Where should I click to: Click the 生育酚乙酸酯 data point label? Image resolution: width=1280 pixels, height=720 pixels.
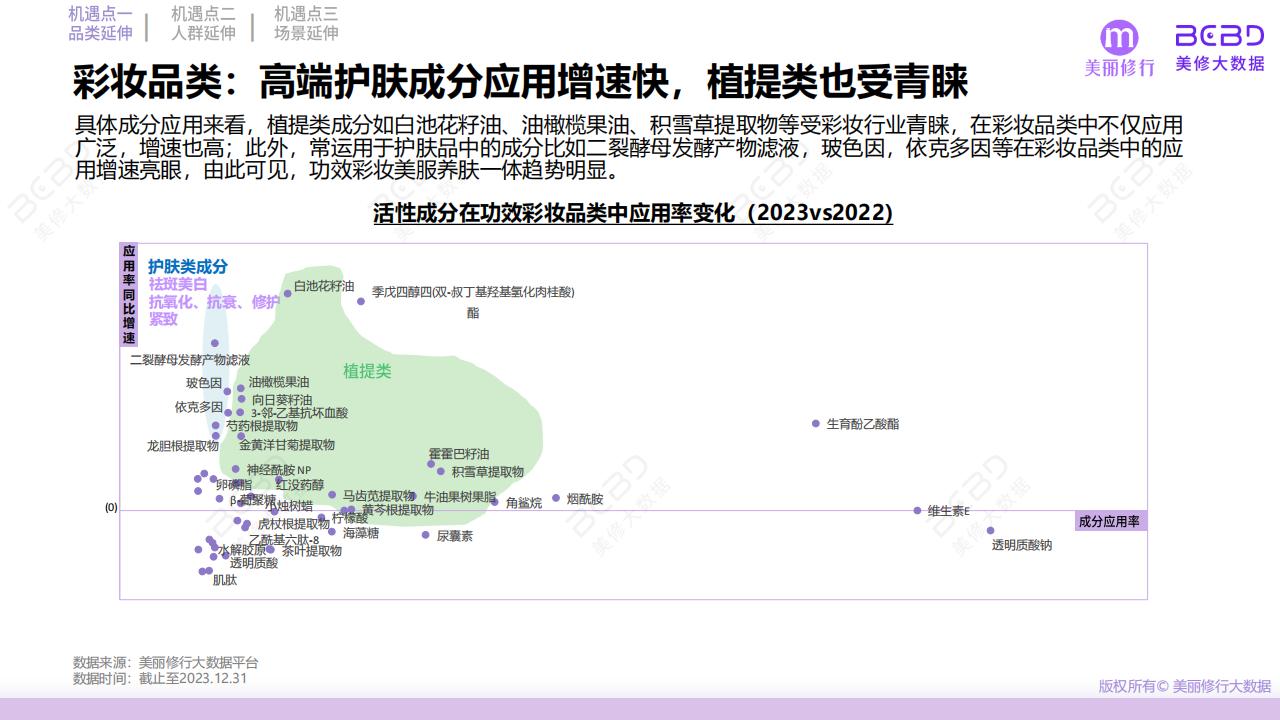tap(863, 424)
